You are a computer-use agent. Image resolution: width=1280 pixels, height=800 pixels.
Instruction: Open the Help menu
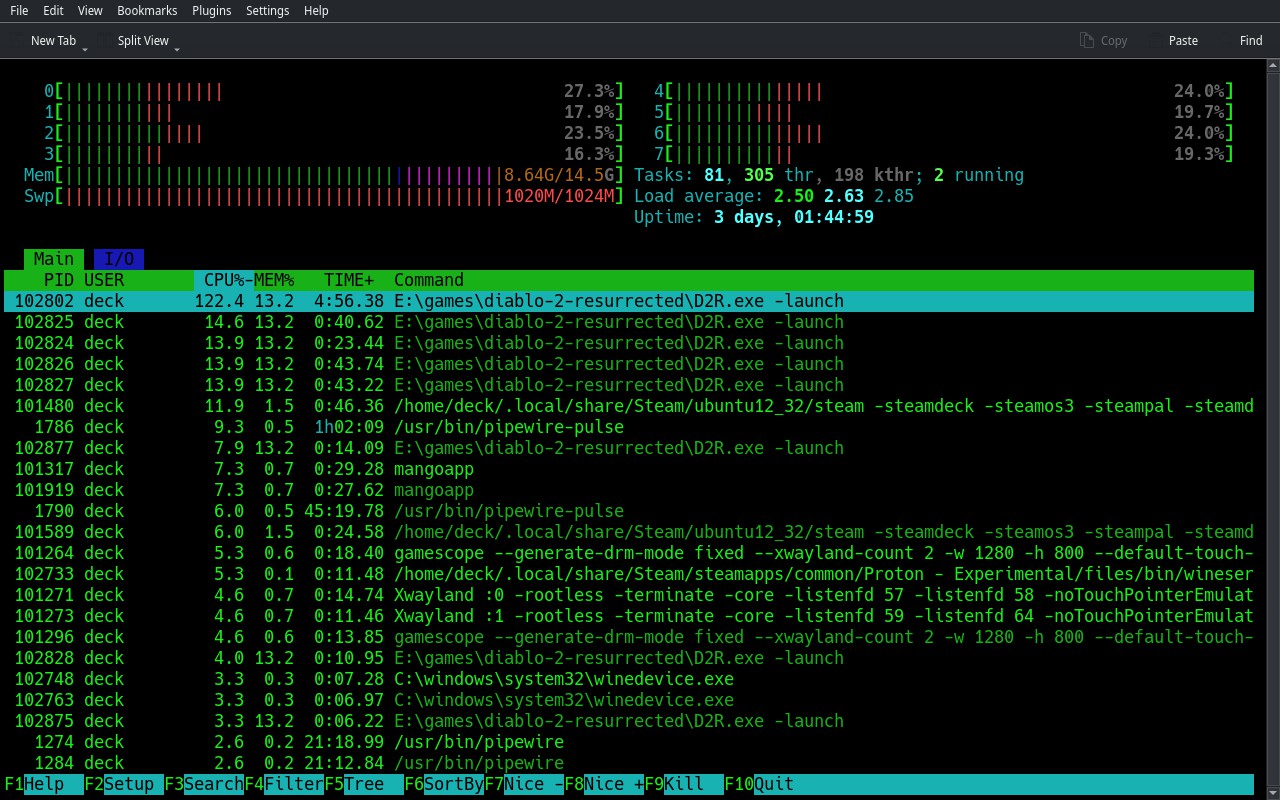pyautogui.click(x=316, y=10)
